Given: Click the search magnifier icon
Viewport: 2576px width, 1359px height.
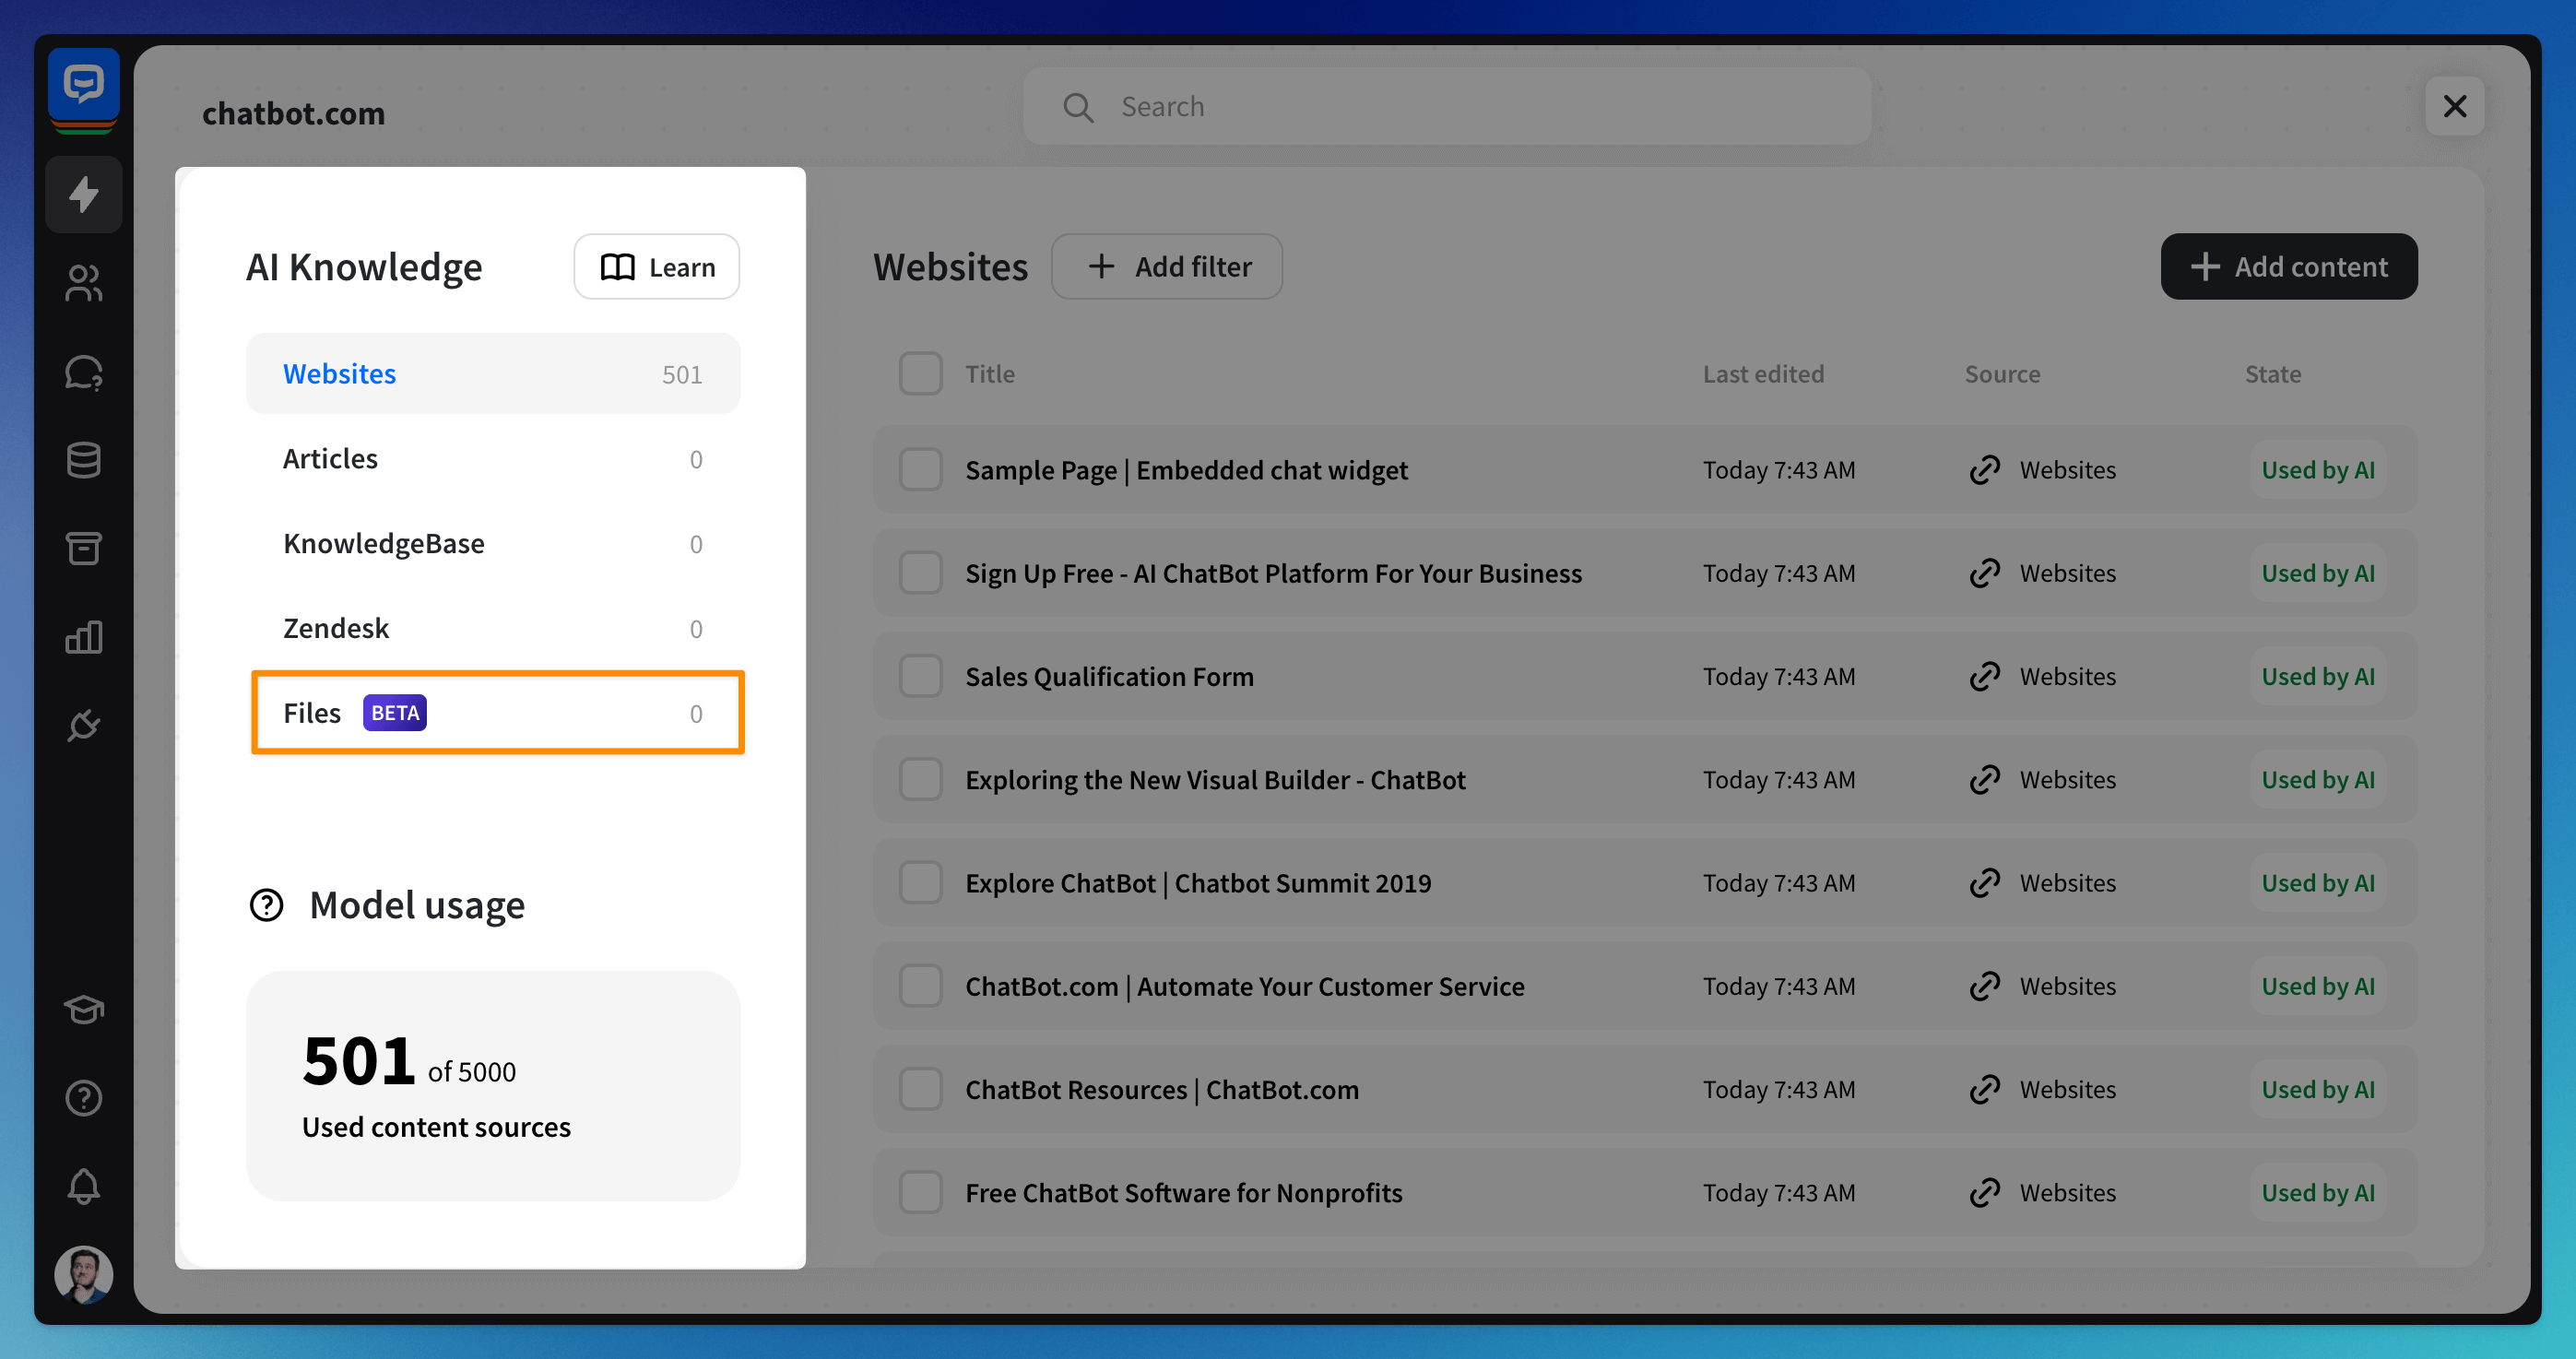Looking at the screenshot, I should [x=1078, y=107].
